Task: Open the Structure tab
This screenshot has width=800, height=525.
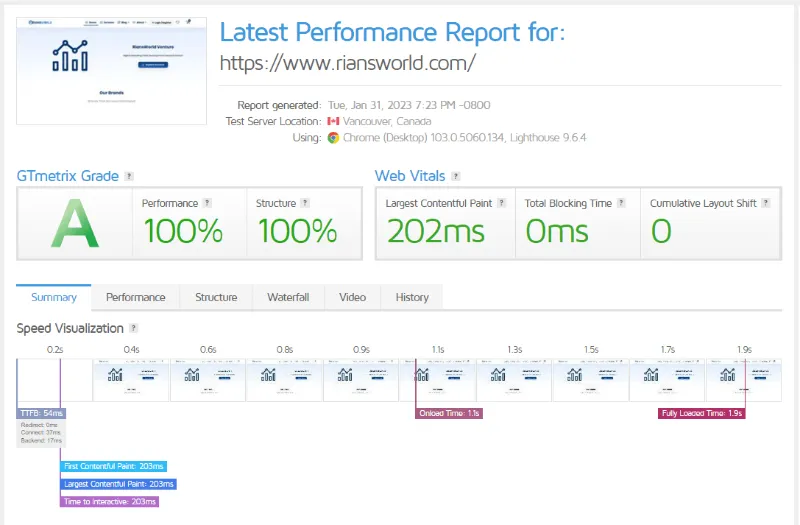Action: [216, 297]
